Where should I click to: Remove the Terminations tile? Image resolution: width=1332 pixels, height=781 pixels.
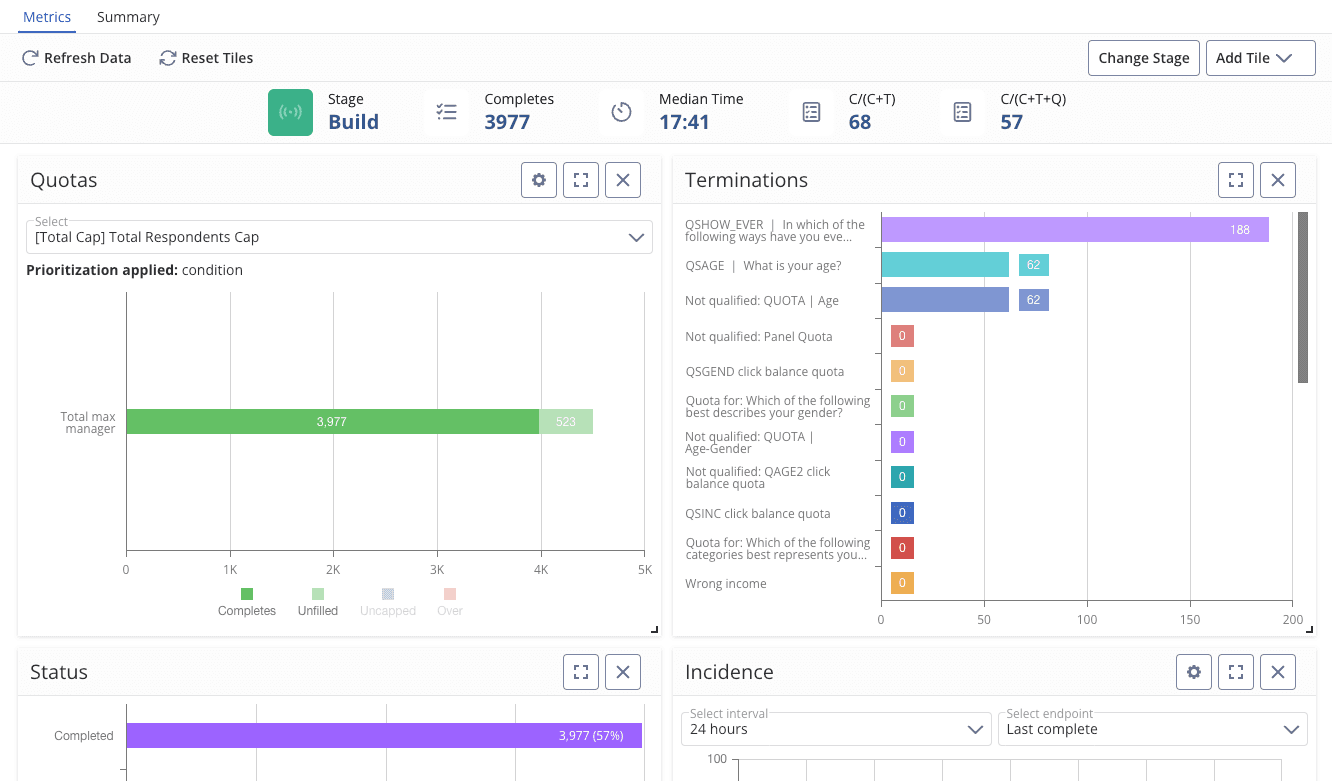click(1277, 180)
